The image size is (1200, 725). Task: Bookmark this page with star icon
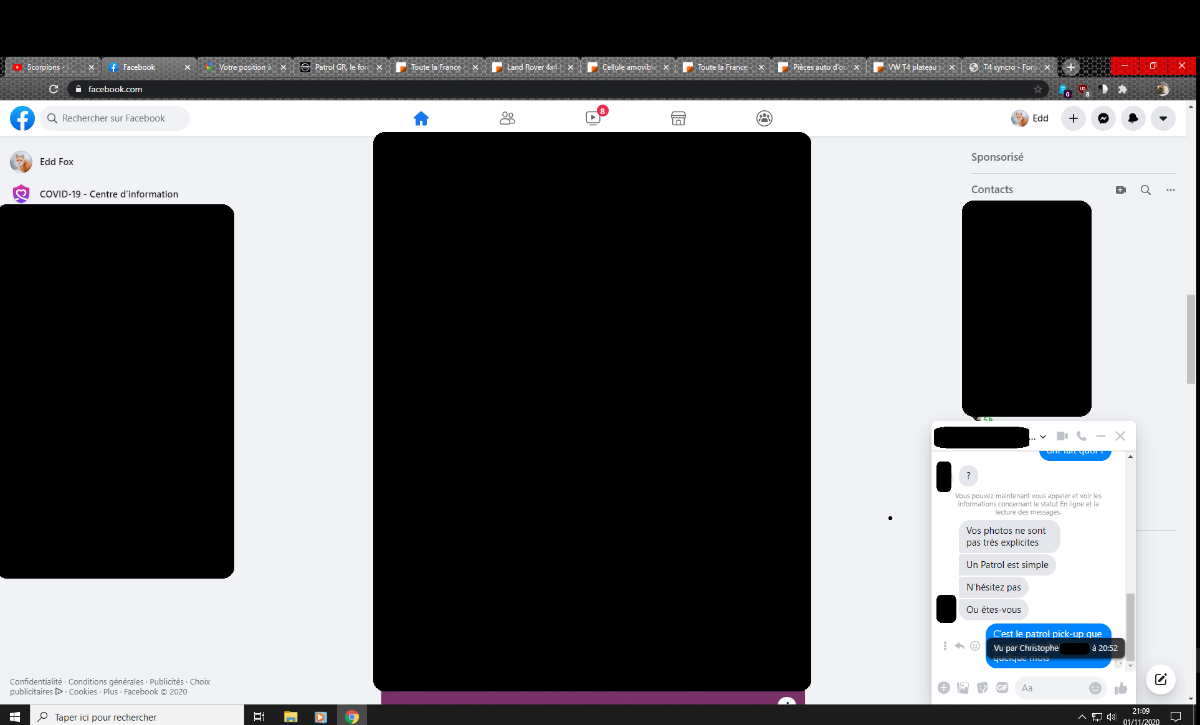pos(1038,89)
